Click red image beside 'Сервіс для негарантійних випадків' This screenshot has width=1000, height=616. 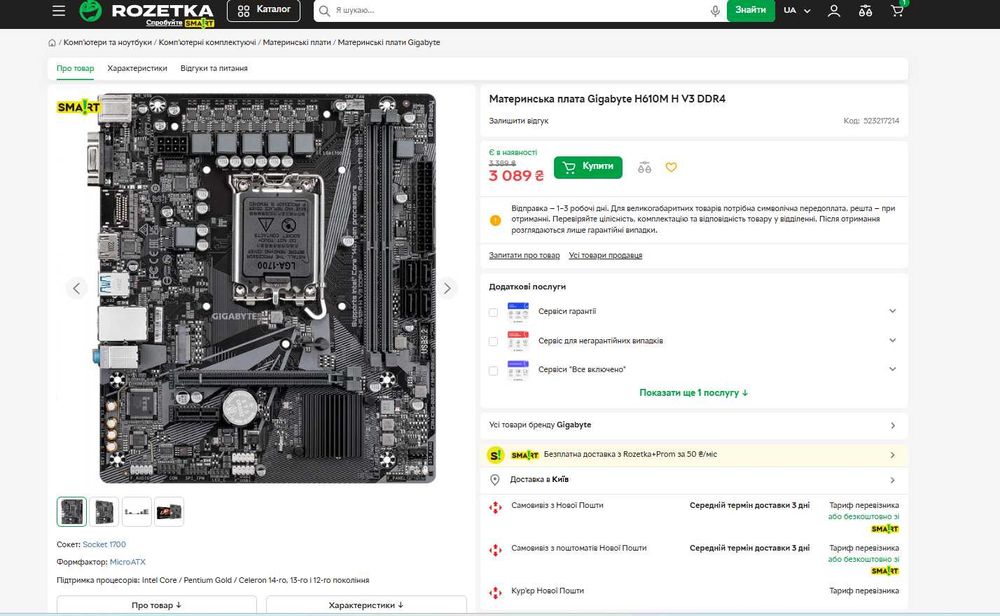click(x=518, y=341)
